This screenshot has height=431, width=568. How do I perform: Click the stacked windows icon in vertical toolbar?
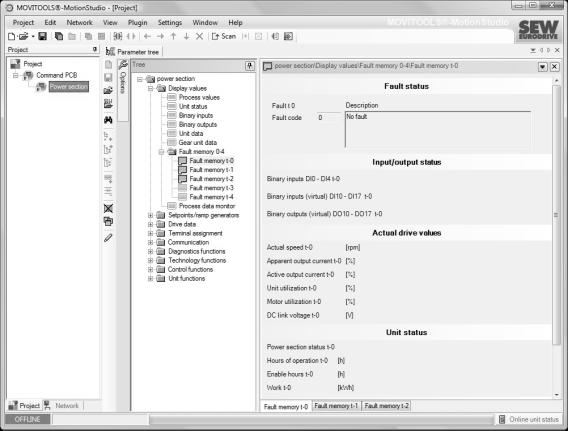(x=108, y=221)
